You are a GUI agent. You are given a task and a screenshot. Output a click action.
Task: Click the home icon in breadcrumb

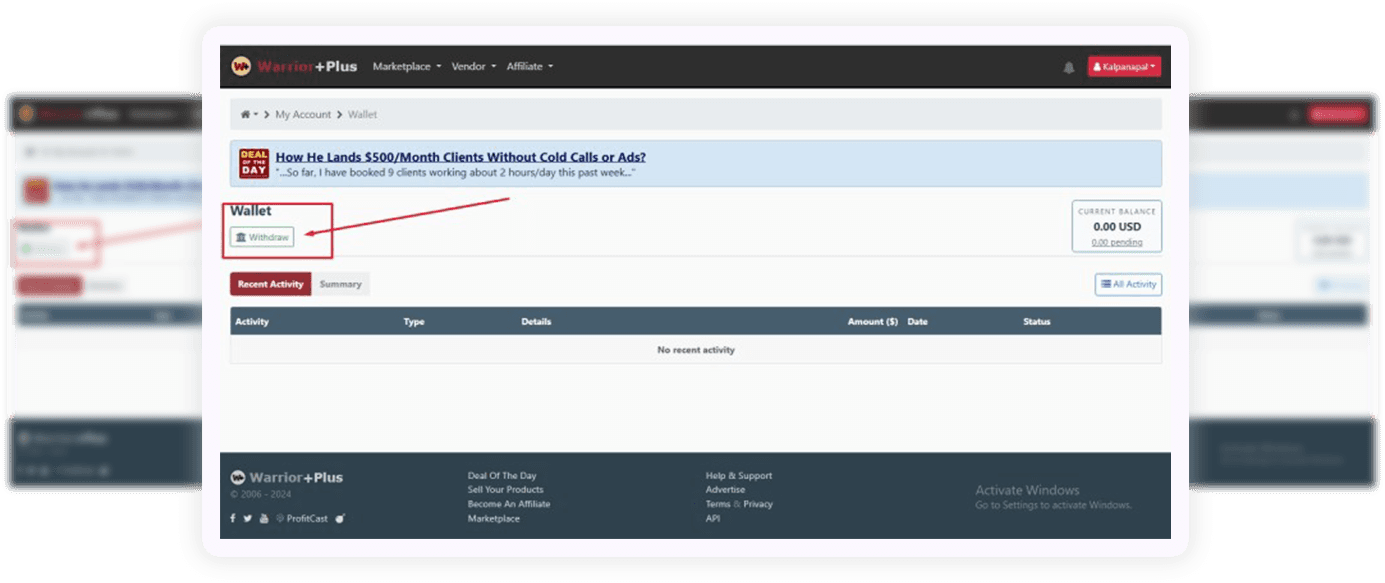(x=245, y=115)
